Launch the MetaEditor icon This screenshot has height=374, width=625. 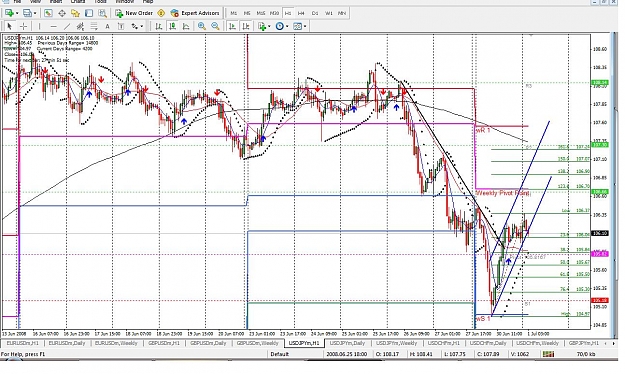161,13
